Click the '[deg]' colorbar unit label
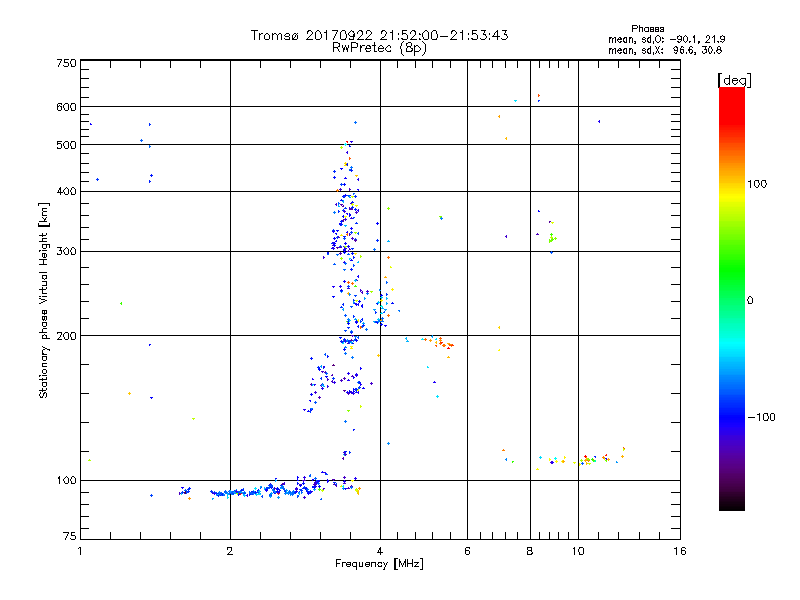 (x=734, y=80)
